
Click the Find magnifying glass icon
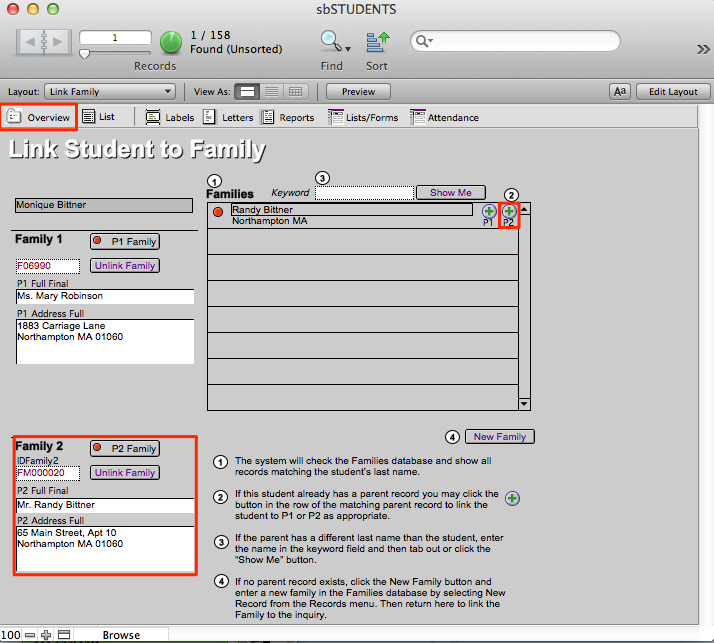point(330,41)
